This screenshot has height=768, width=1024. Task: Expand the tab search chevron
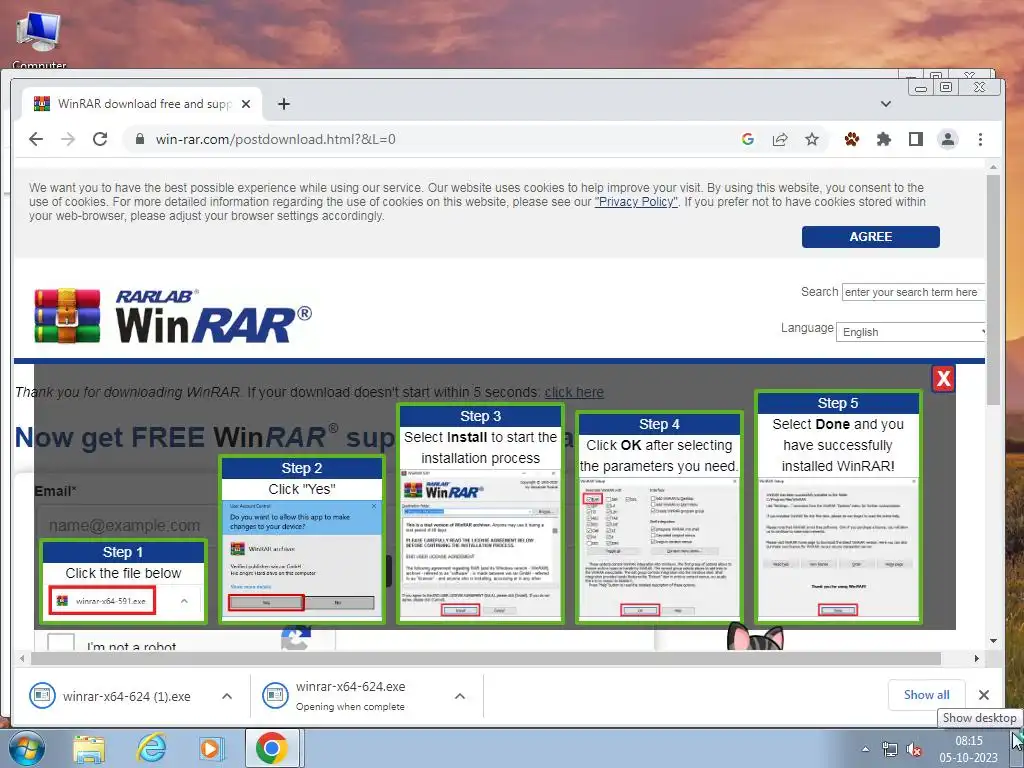click(886, 104)
